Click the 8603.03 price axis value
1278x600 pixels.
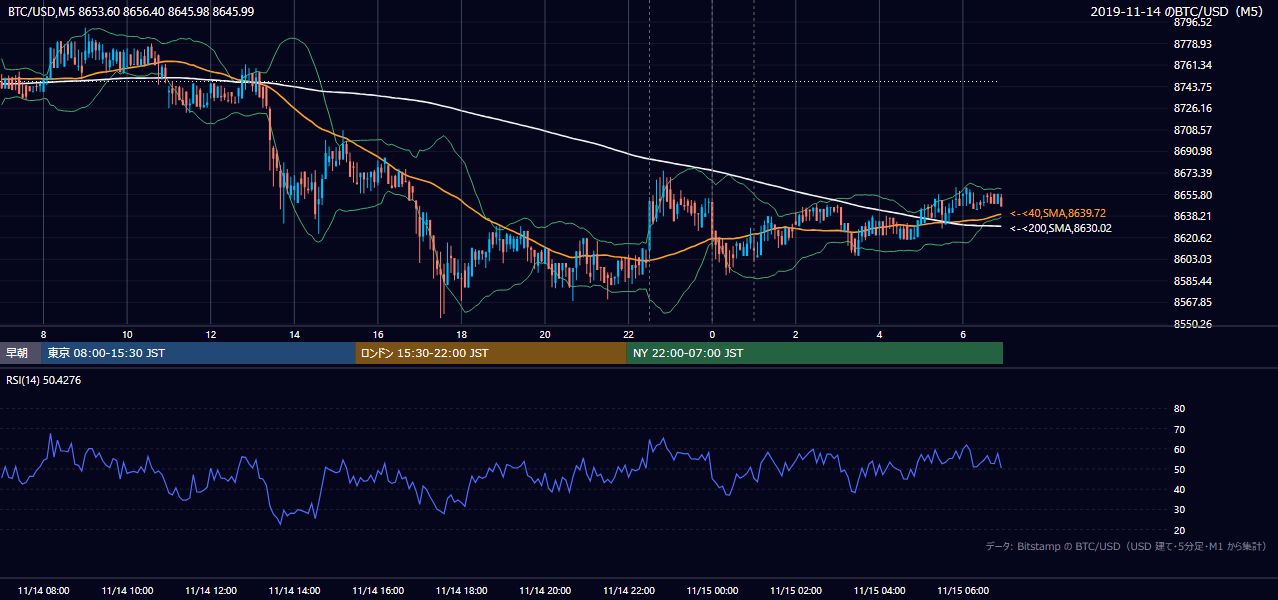pos(1192,259)
